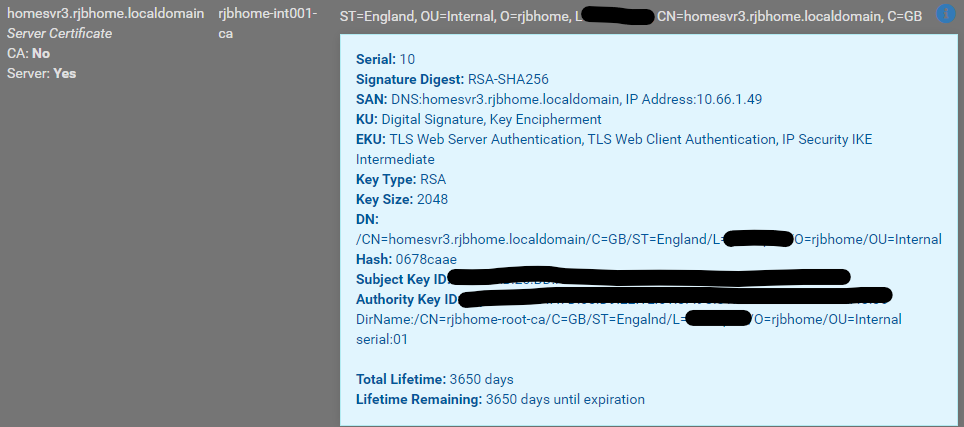Click the Serial: 10 line
This screenshot has height=427, width=964.
pos(385,60)
